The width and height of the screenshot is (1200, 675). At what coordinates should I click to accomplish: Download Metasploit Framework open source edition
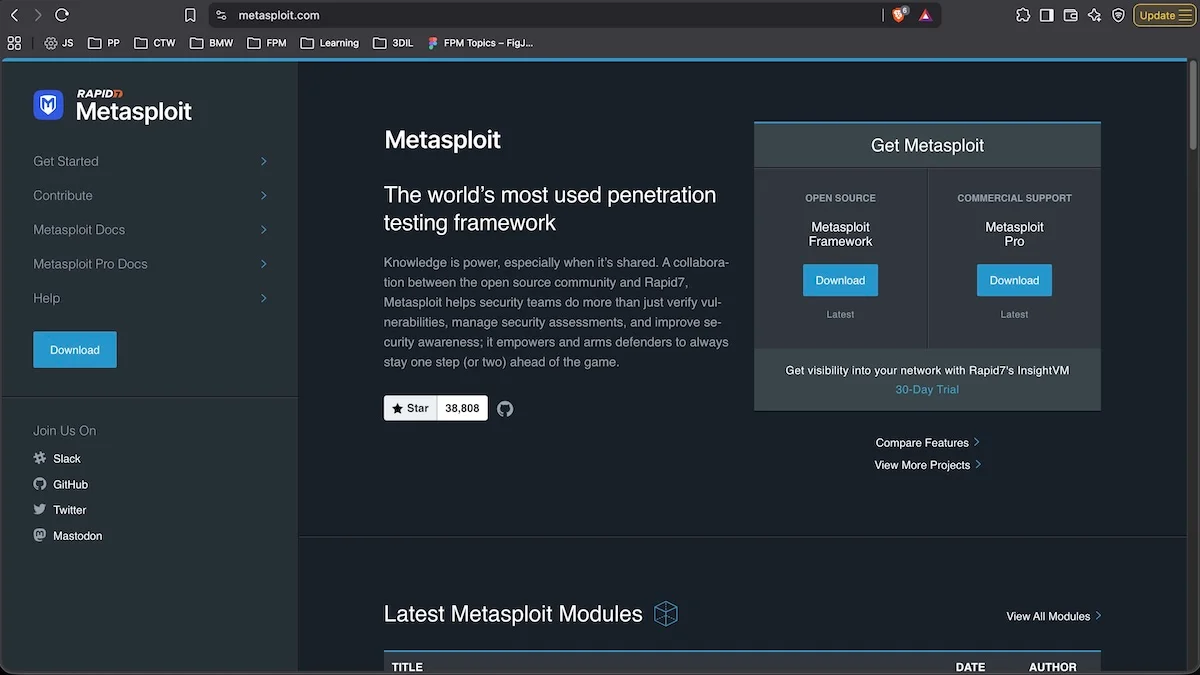click(840, 280)
